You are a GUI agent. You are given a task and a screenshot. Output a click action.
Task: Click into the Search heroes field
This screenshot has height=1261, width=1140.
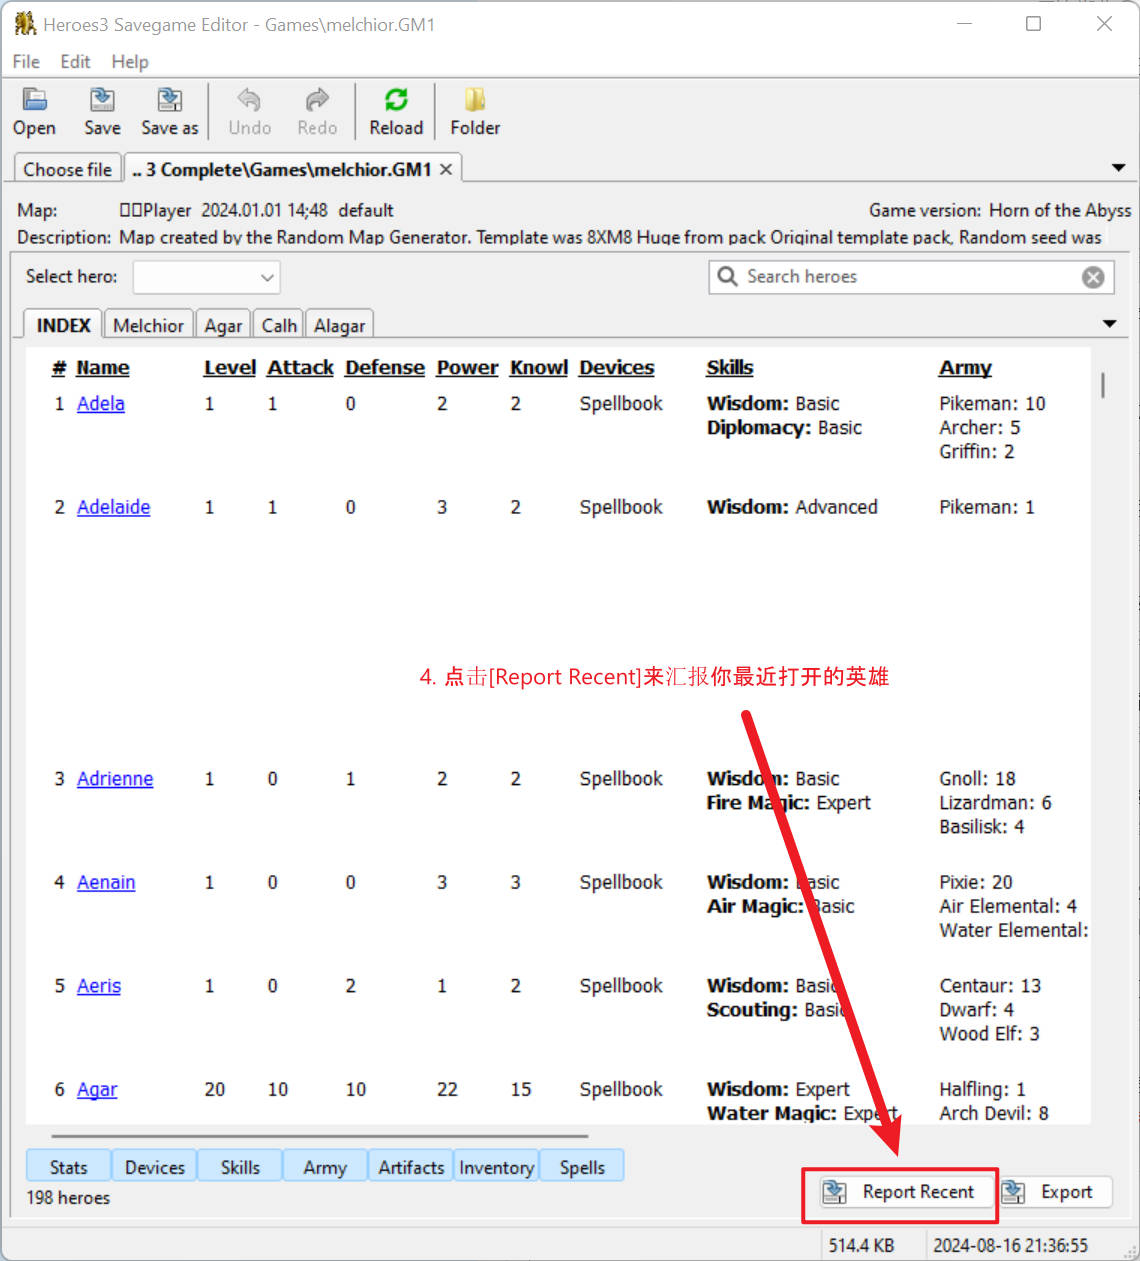(910, 277)
